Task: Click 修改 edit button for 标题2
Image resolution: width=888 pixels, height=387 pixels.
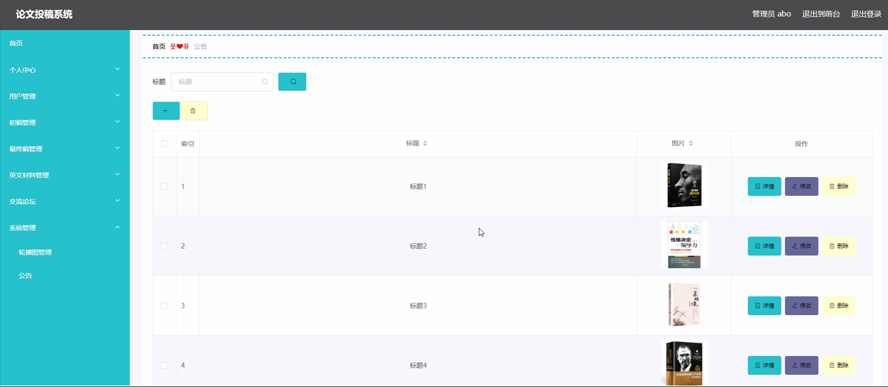Action: 801,246
